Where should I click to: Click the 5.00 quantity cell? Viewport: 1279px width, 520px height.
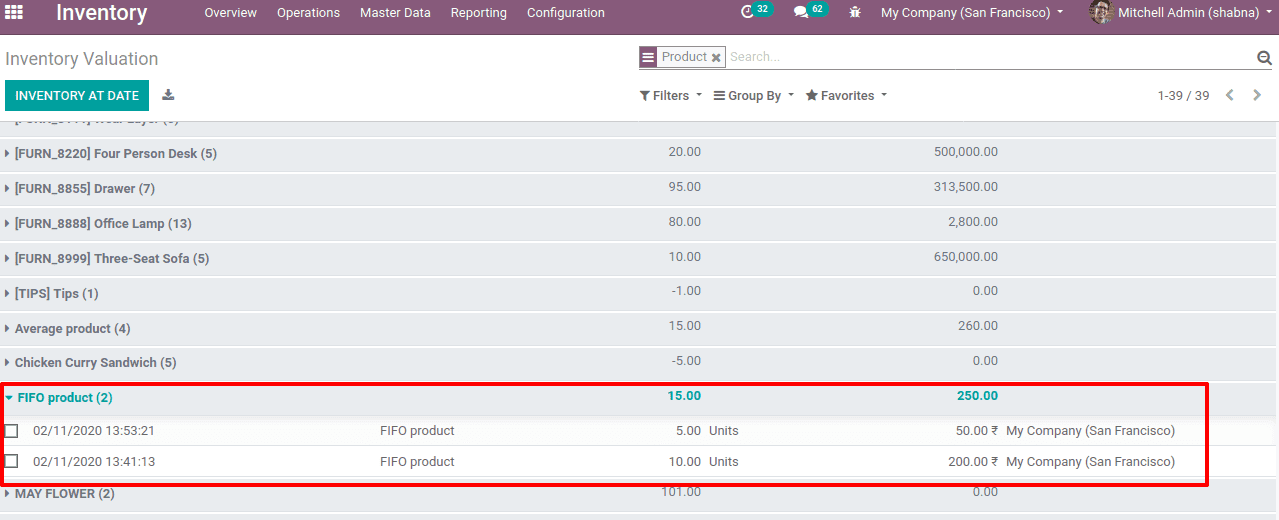pyautogui.click(x=688, y=431)
